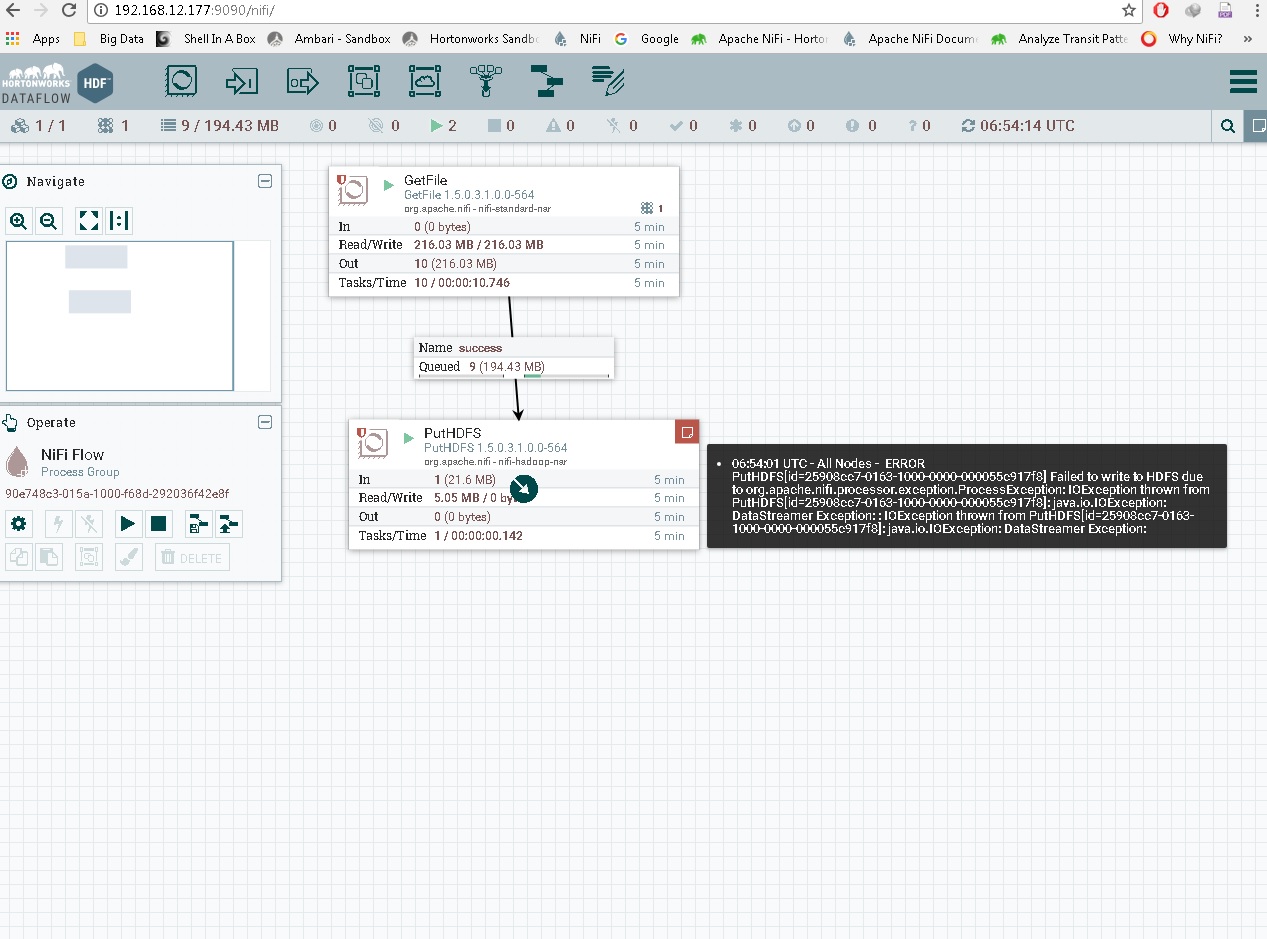This screenshot has height=939, width=1267.
Task: Select the Output Port icon in toolbar
Action: pos(303,82)
